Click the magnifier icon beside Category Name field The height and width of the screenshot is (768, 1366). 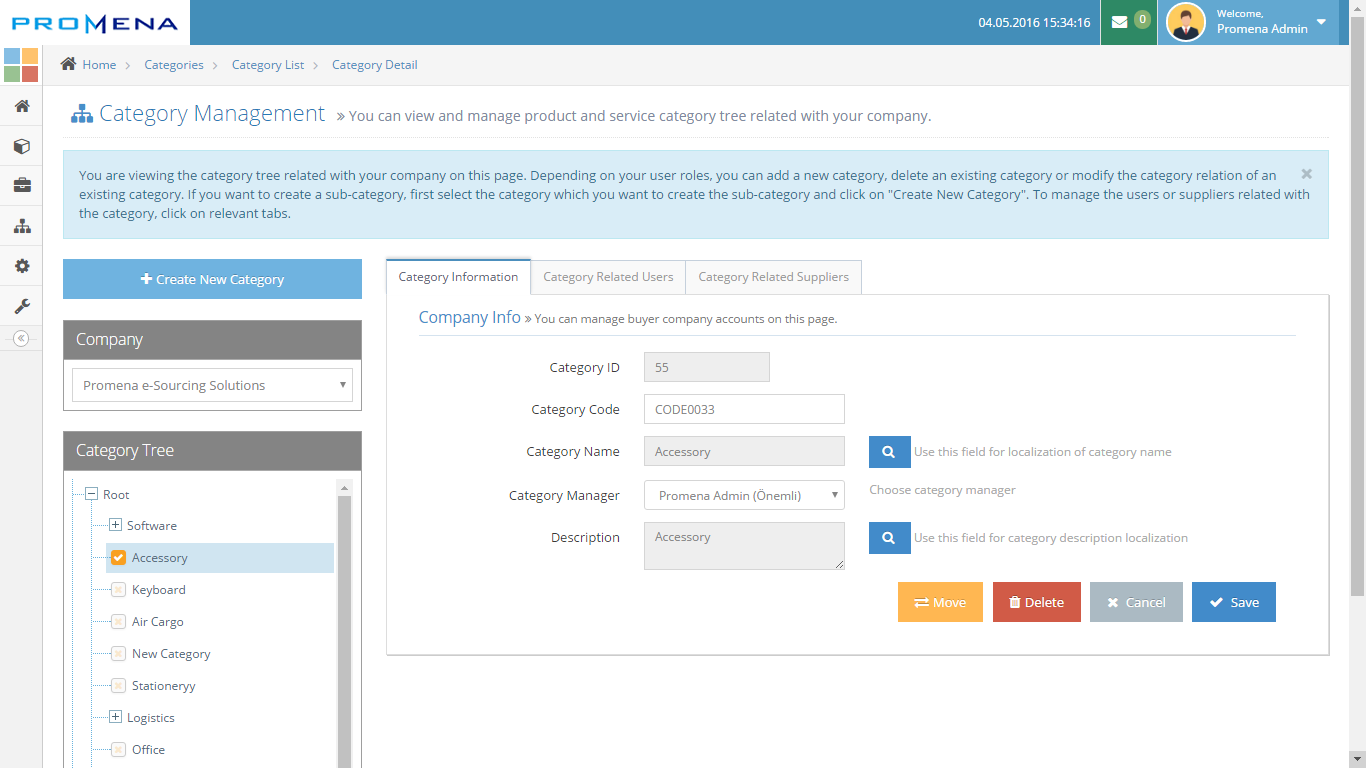pyautogui.click(x=889, y=452)
